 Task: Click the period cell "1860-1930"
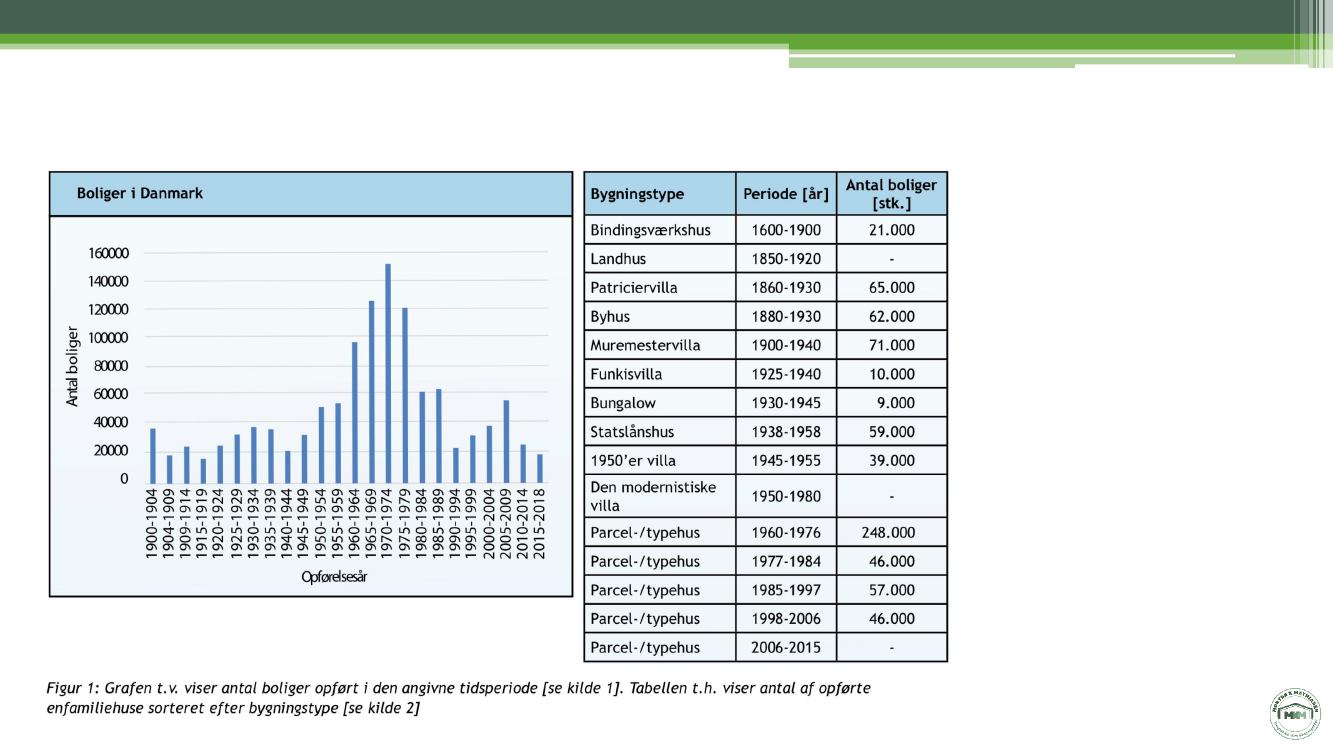click(786, 288)
